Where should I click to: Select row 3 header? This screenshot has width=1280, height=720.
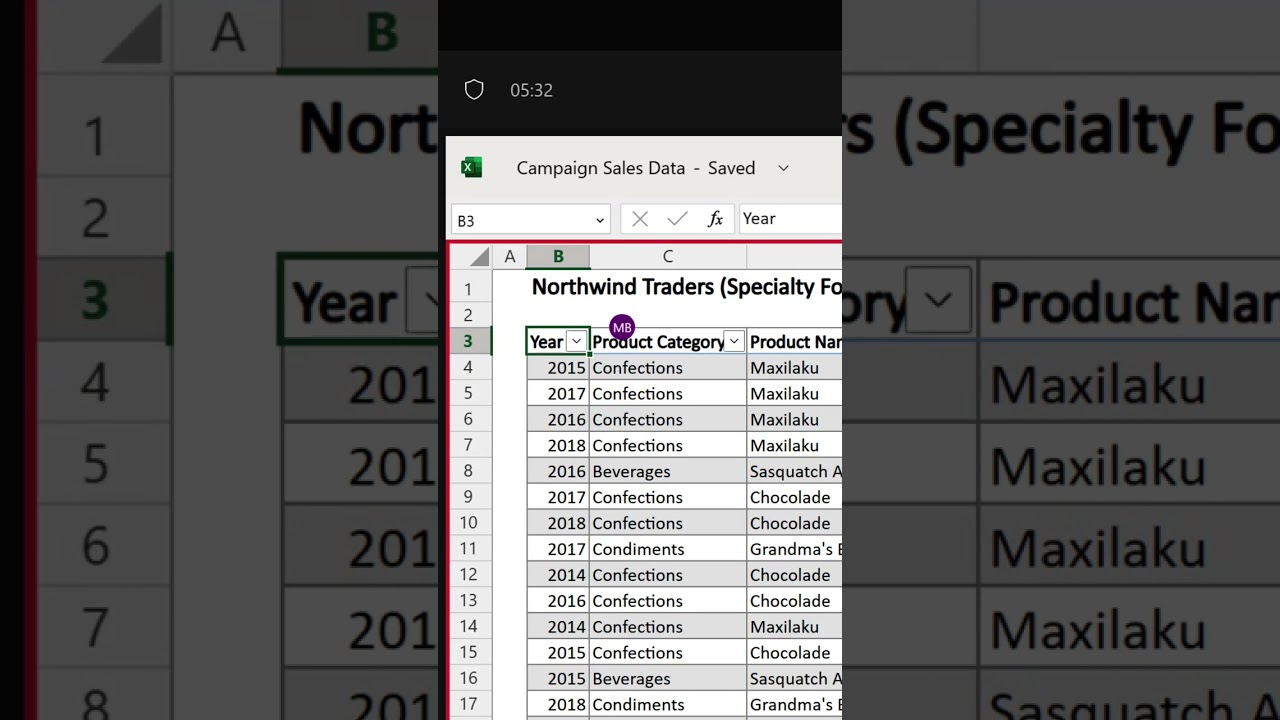468,341
